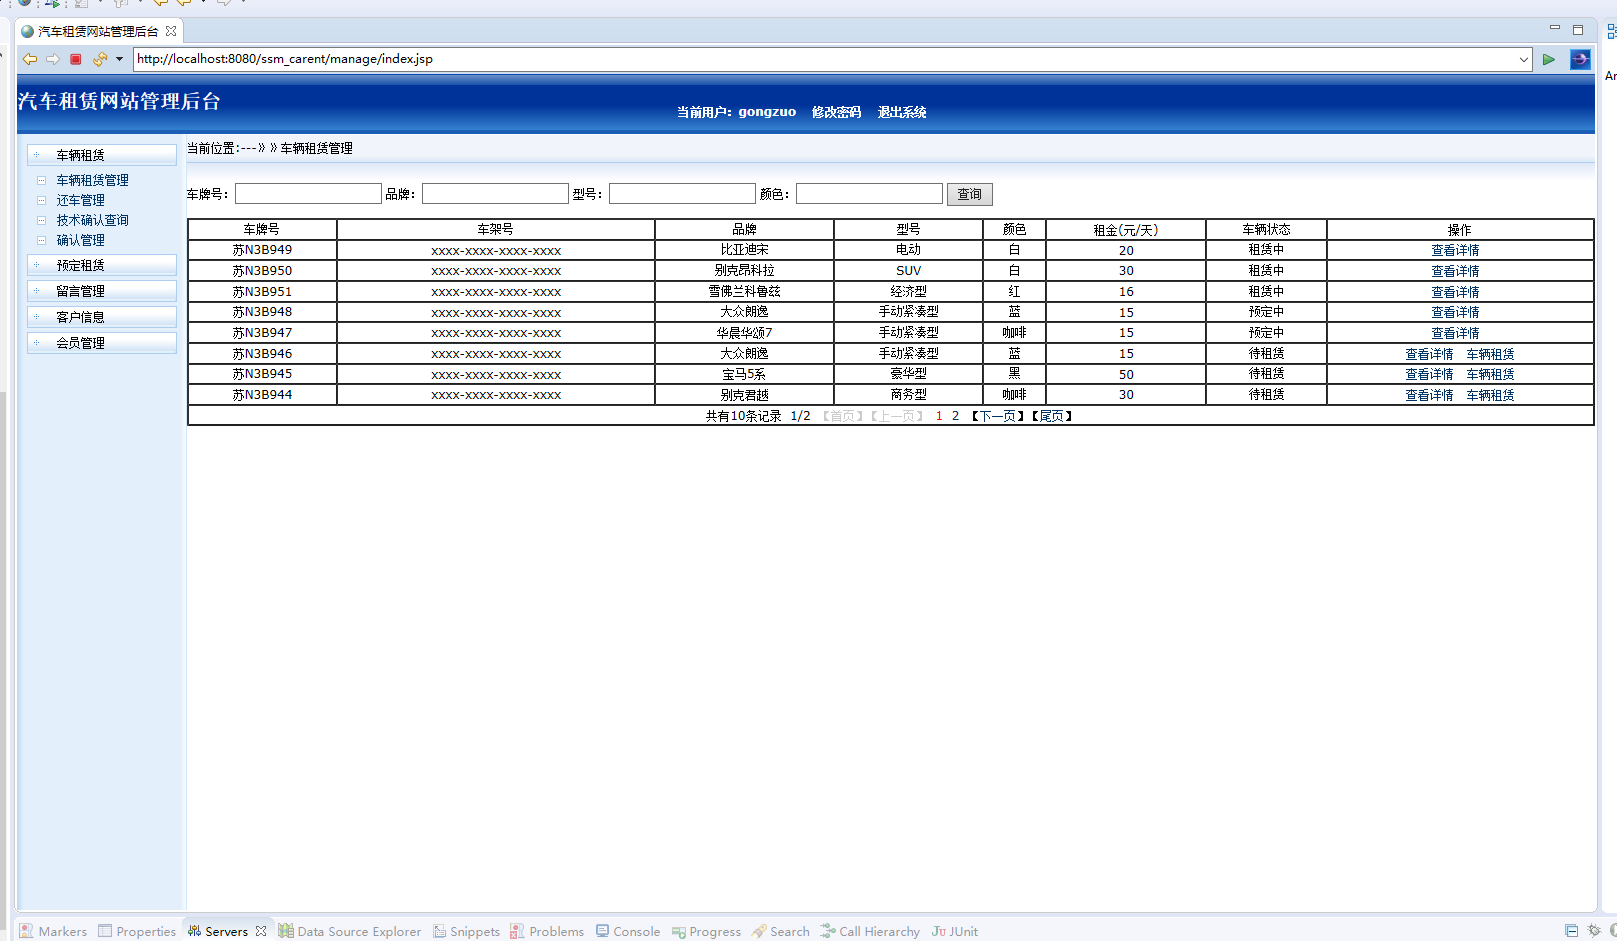The height and width of the screenshot is (941, 1617).
Task: Open the Snippets tab
Action: click(x=466, y=931)
